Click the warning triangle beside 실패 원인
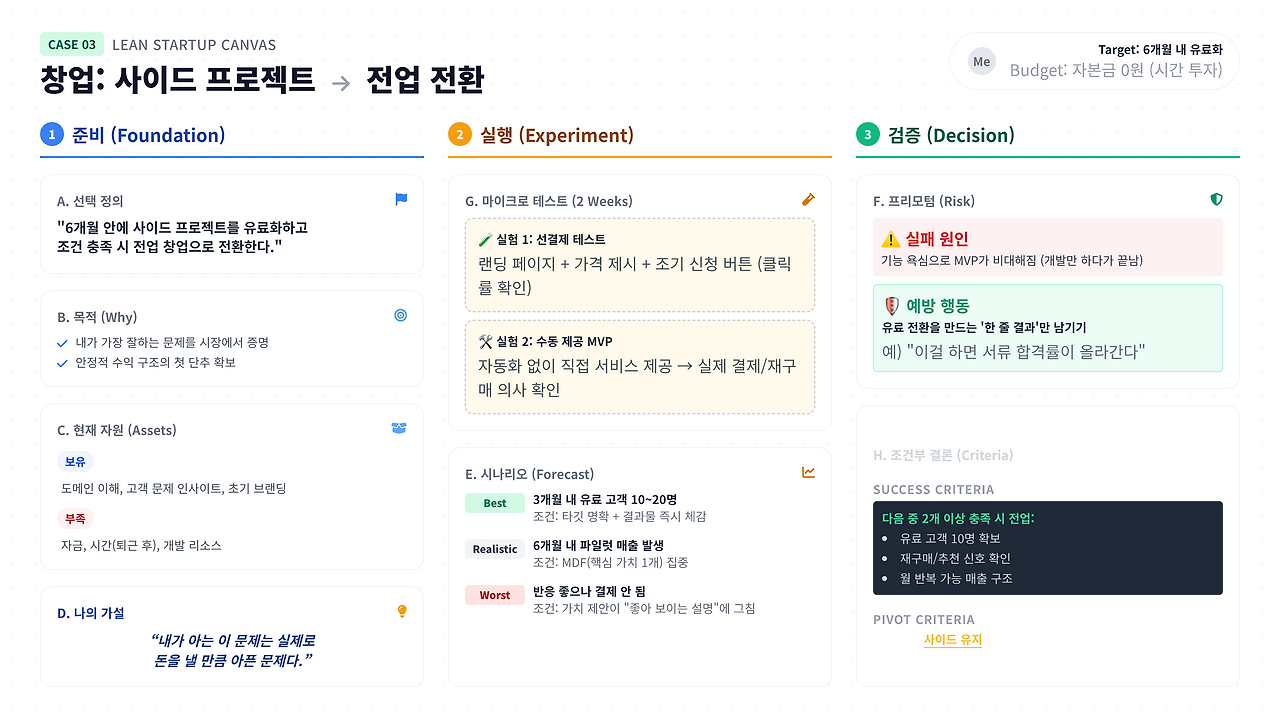Image resolution: width=1280 pixels, height=720 pixels. coord(890,239)
